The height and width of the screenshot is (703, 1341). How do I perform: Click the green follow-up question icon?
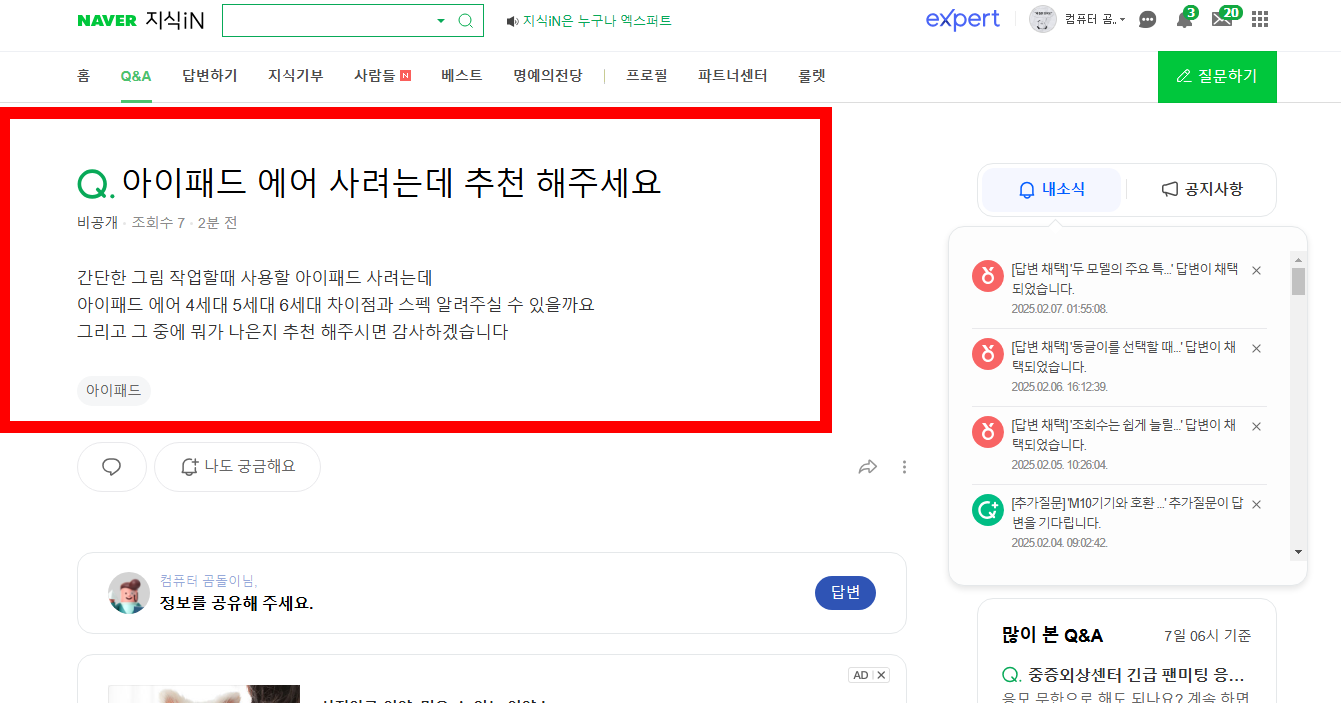[988, 510]
